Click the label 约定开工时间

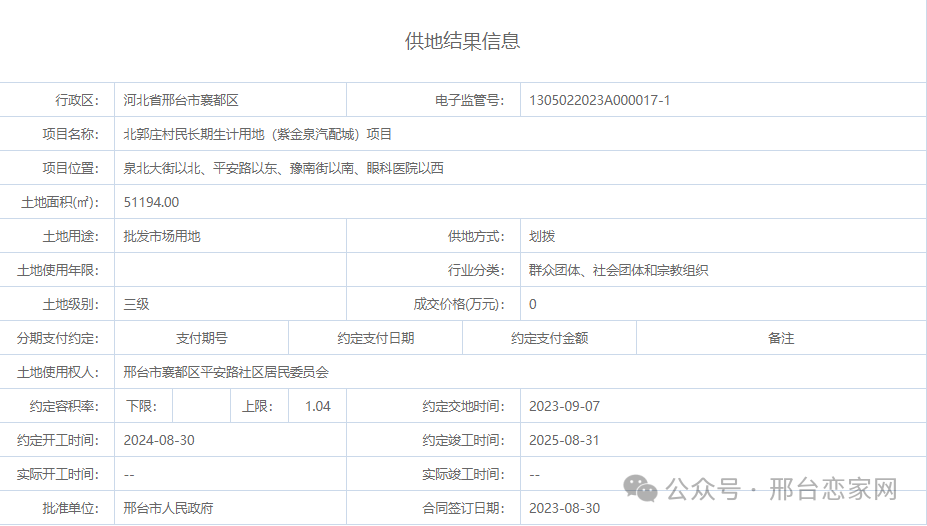click(x=58, y=440)
